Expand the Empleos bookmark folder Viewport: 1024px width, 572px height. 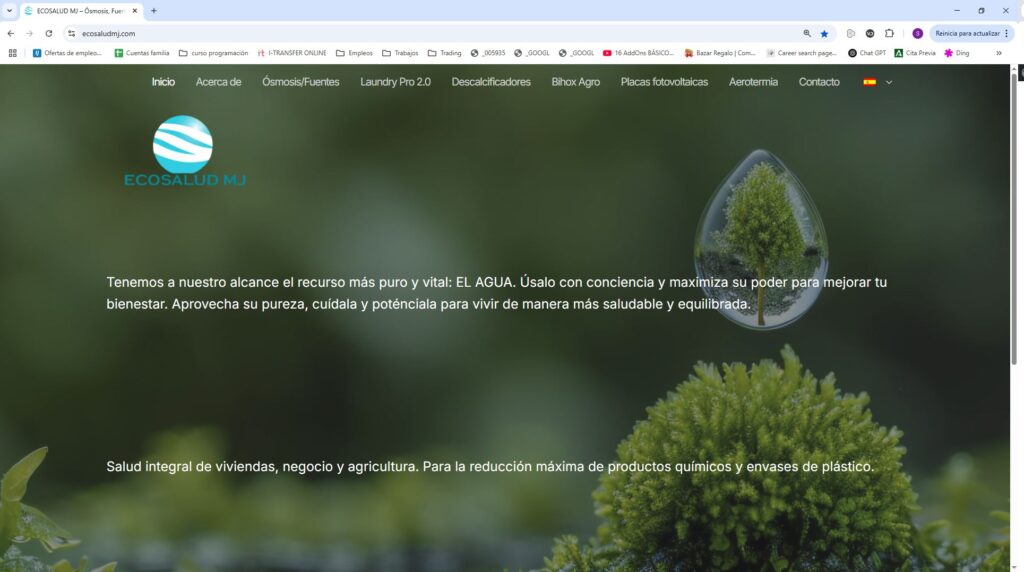354,53
